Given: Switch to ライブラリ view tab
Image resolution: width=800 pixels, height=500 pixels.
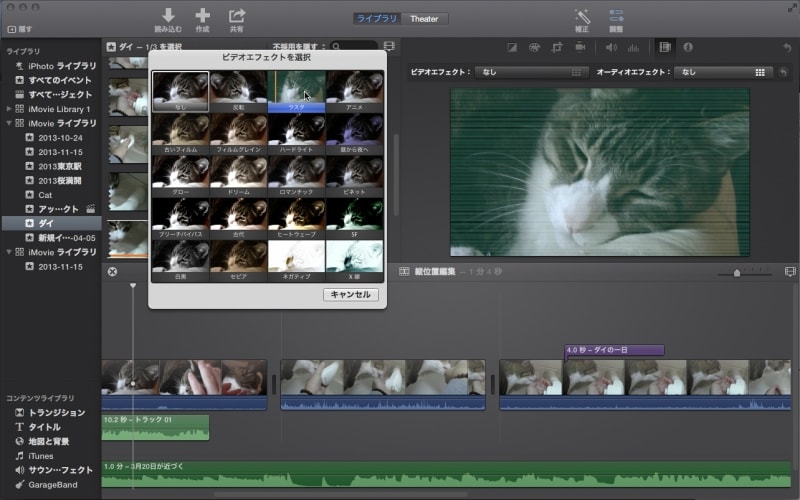Looking at the screenshot, I should tap(376, 18).
